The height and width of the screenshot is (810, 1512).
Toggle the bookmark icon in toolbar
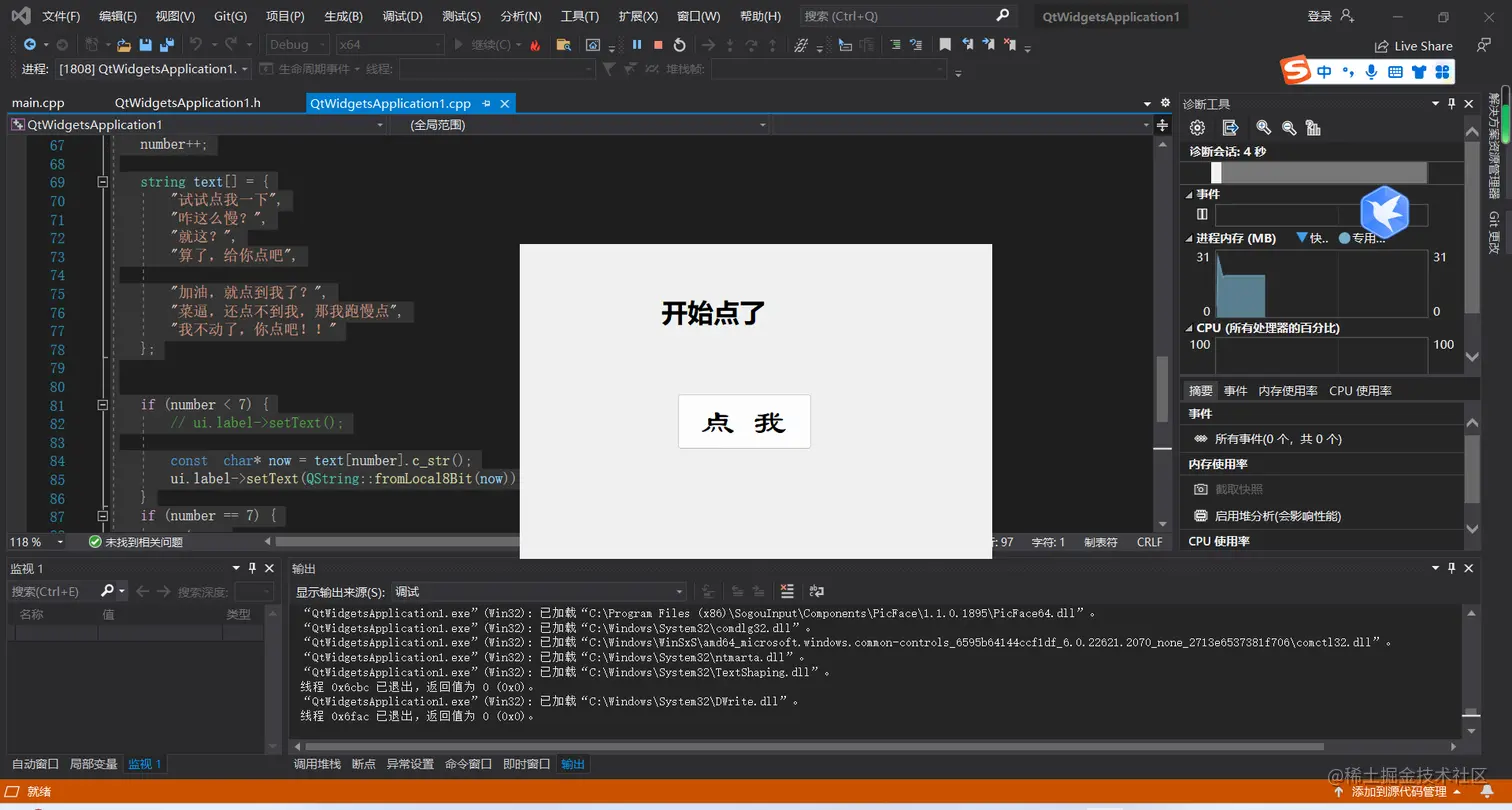tap(945, 45)
